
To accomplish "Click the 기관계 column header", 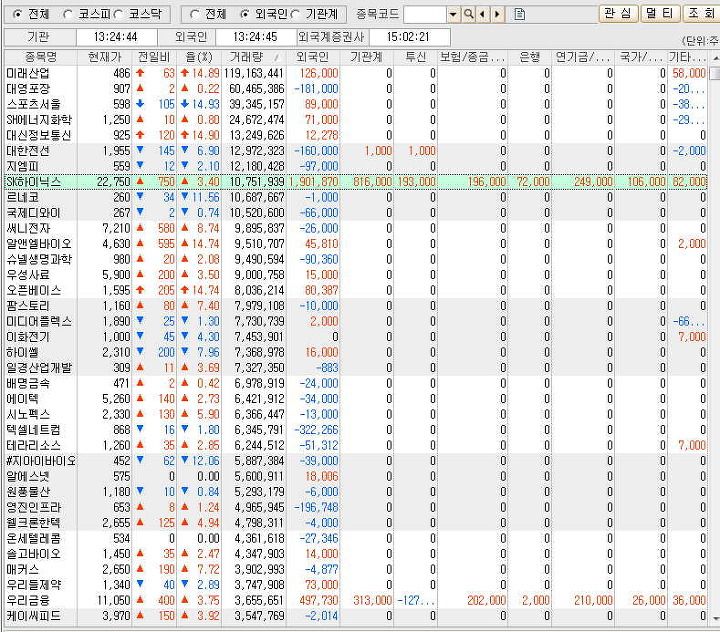I will point(366,57).
